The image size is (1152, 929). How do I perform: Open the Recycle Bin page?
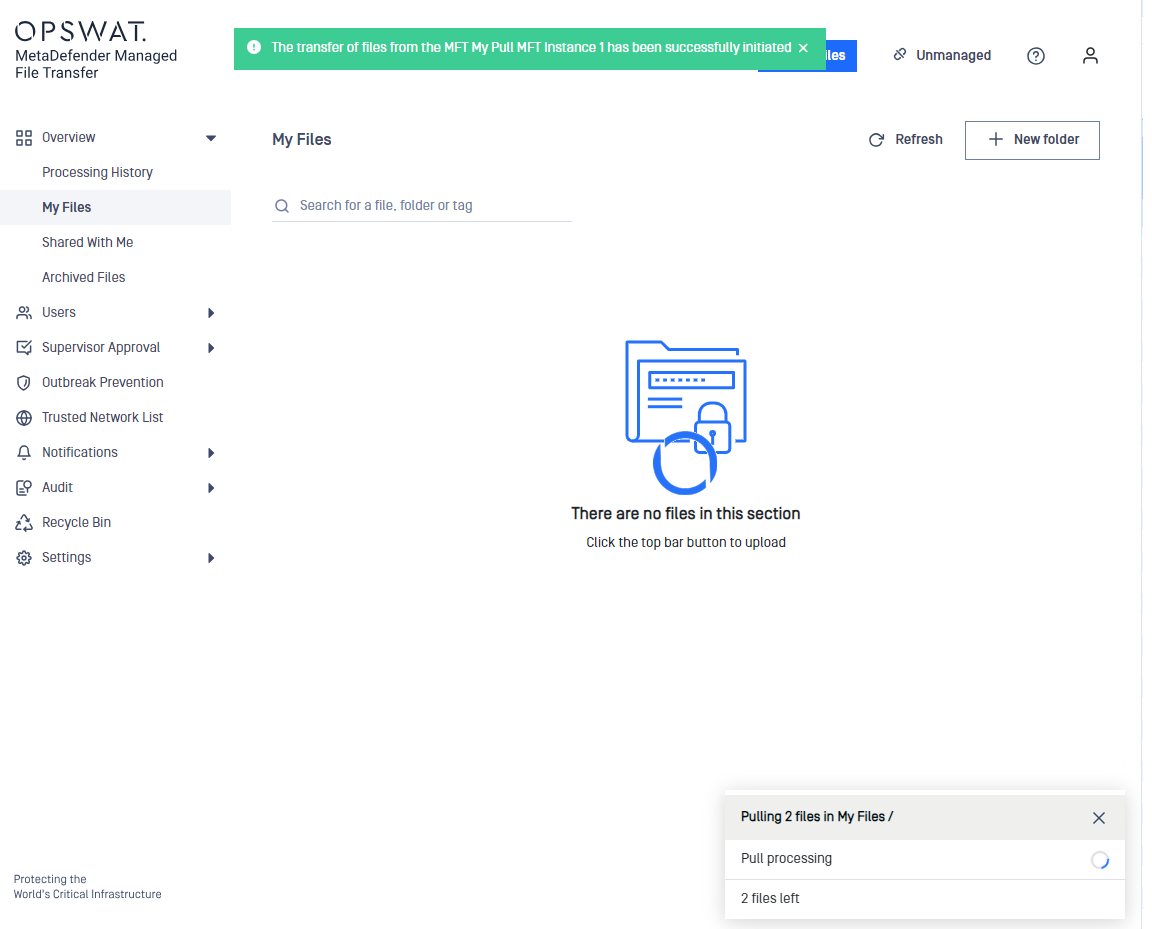coord(76,523)
